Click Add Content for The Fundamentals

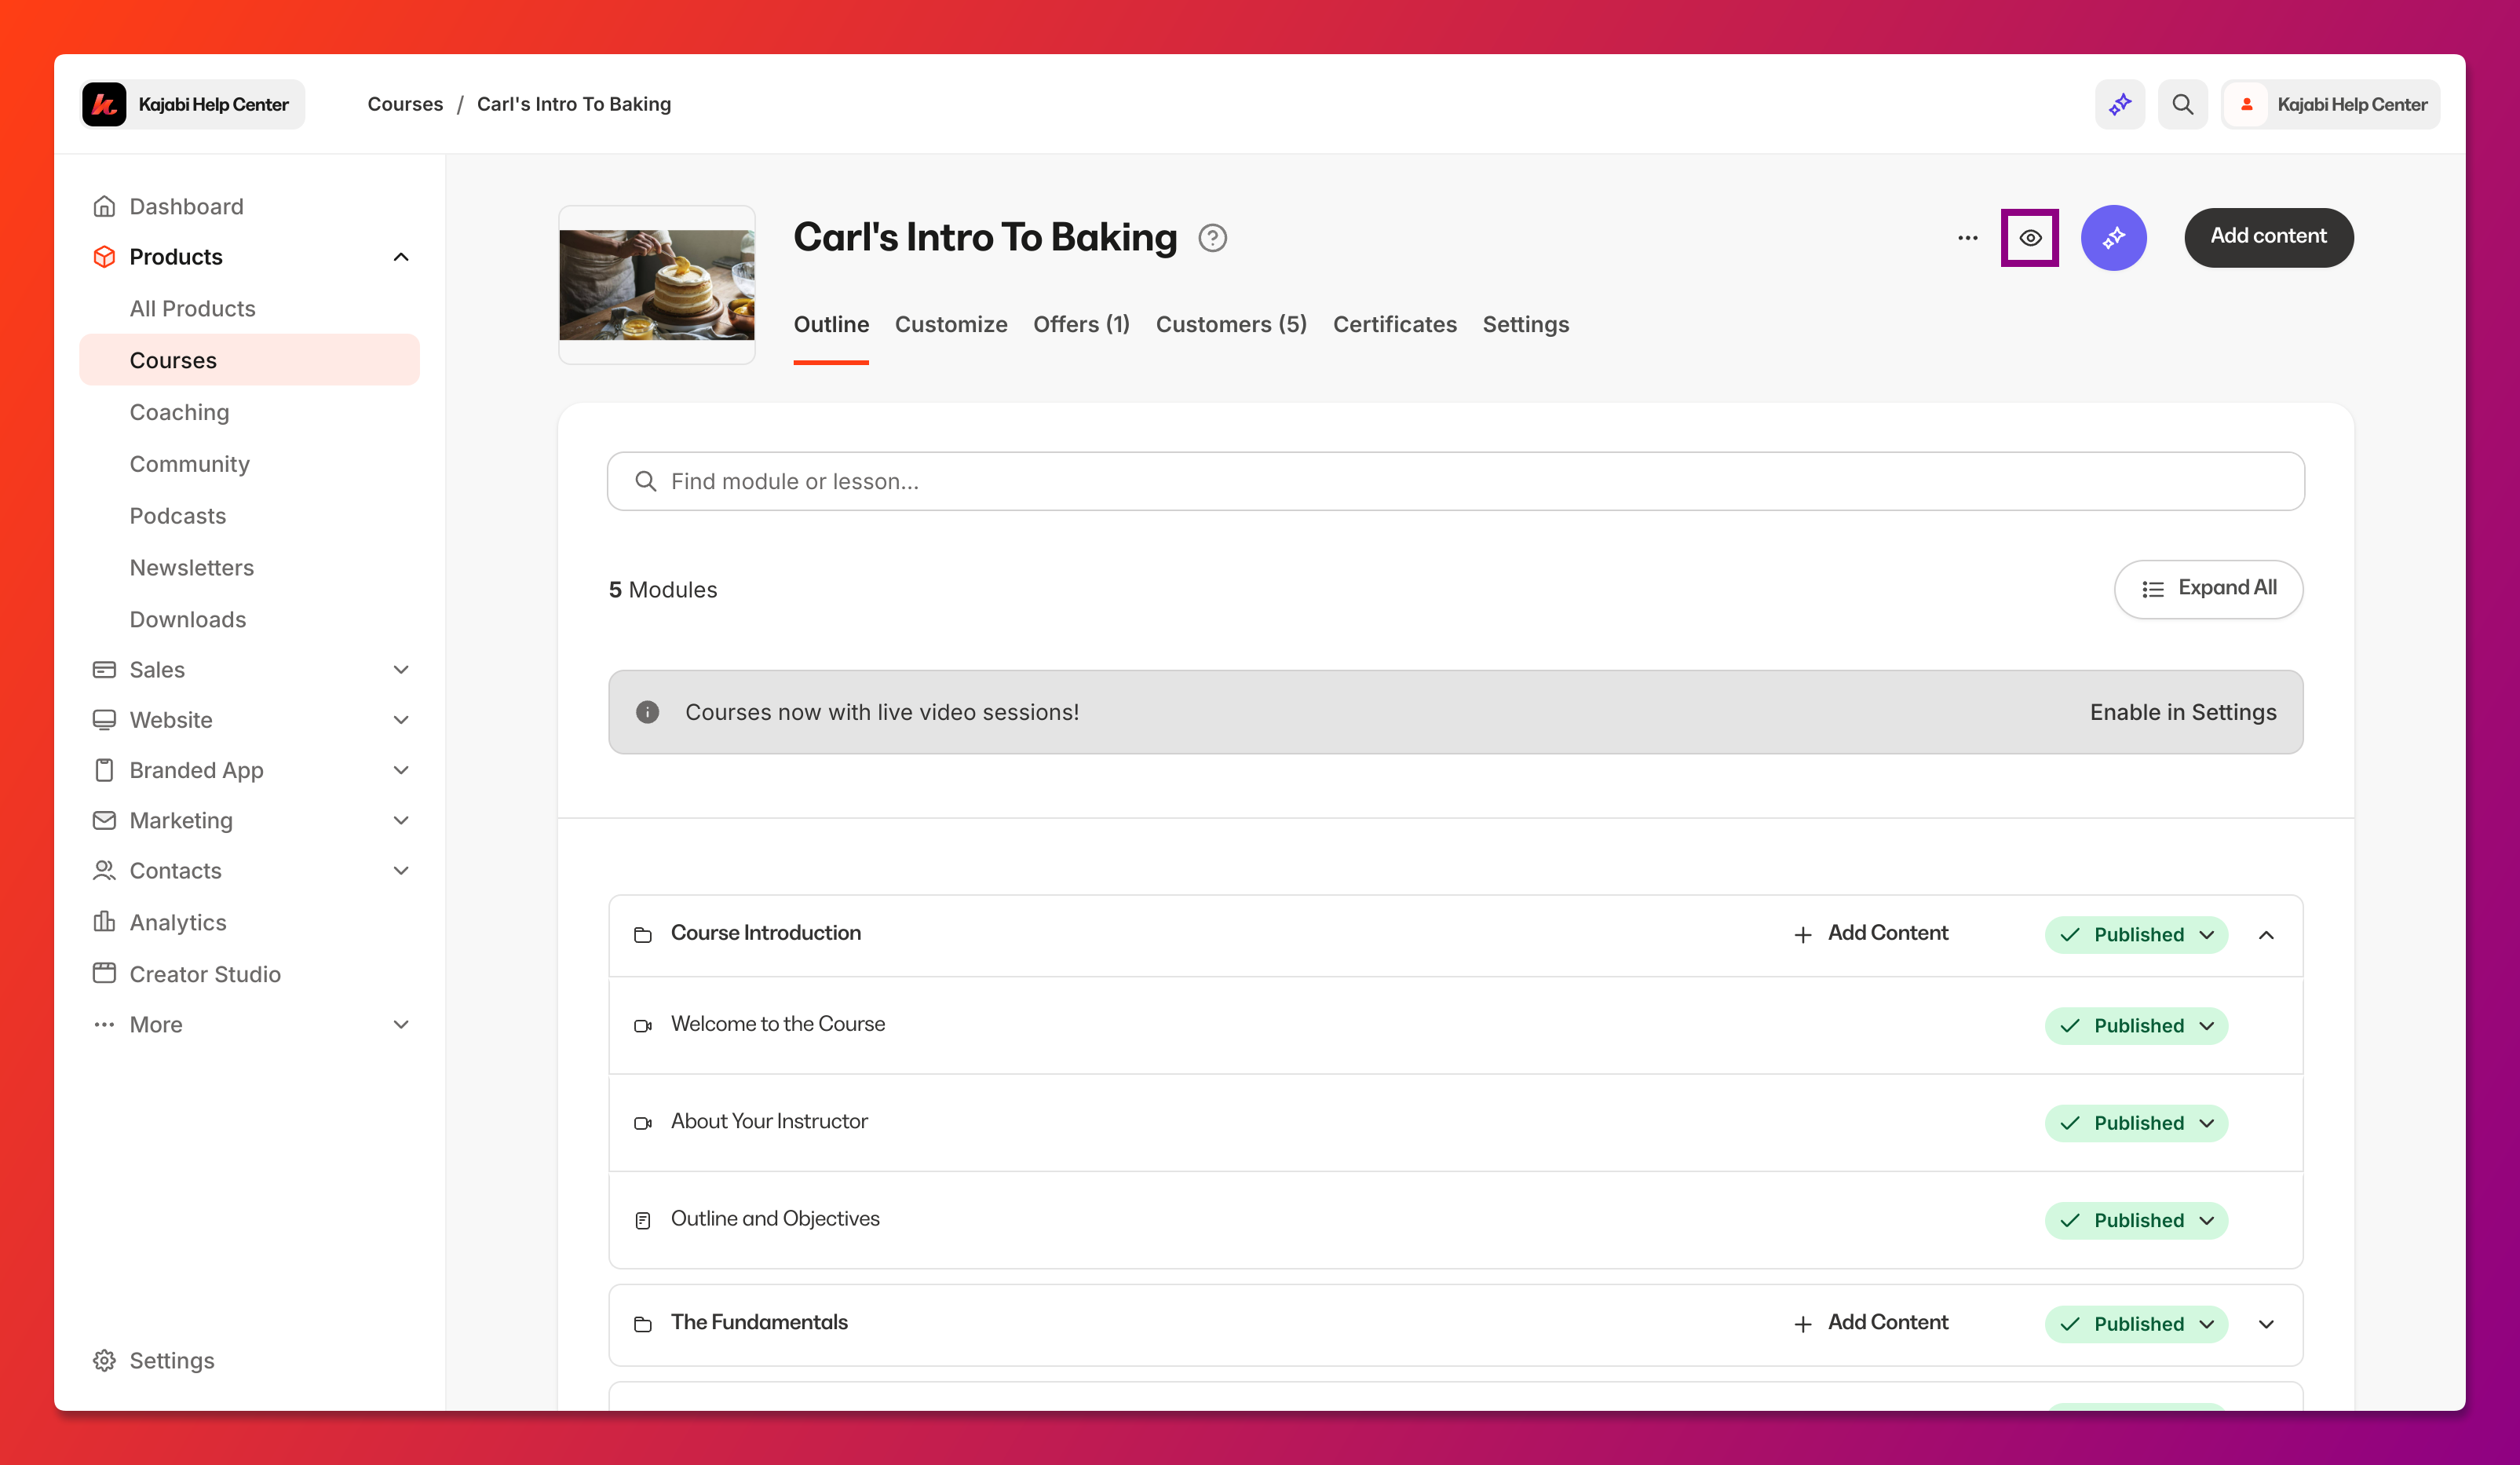click(x=1870, y=1323)
